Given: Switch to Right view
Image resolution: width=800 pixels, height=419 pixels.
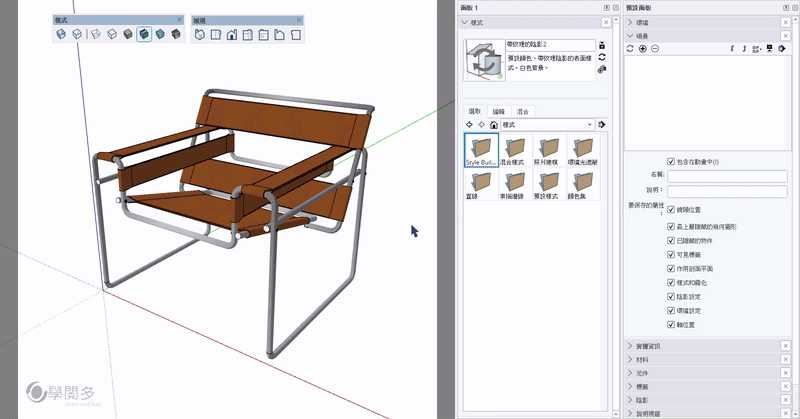Looking at the screenshot, I should tap(247, 35).
